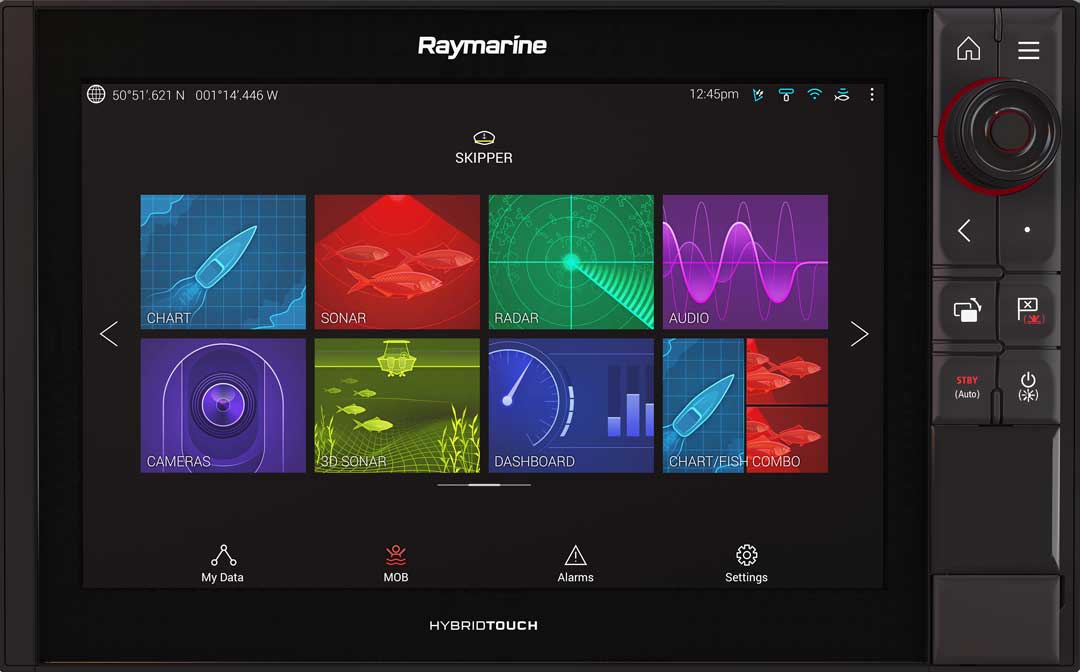The image size is (1080, 672).
Task: Open My Data
Action: (222, 564)
